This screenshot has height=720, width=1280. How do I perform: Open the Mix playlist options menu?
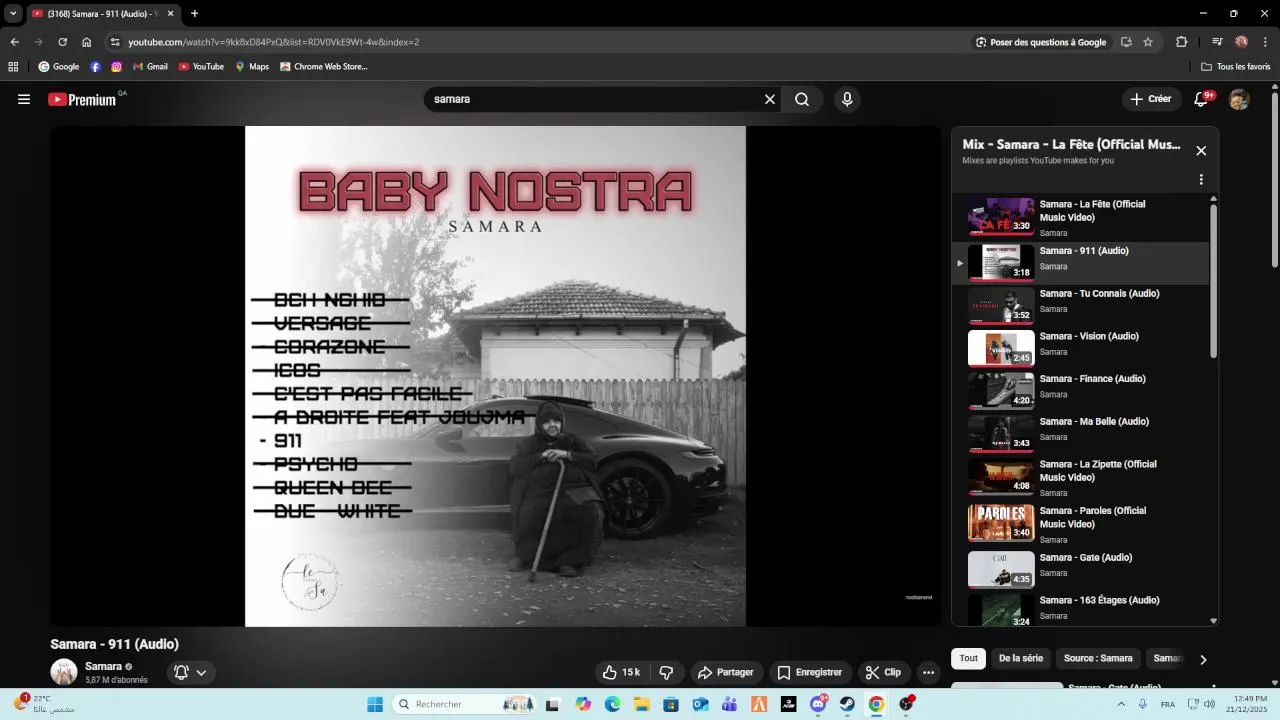point(1201,180)
